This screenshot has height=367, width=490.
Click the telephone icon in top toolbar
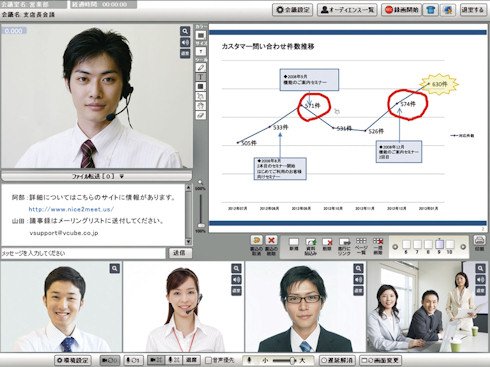coord(431,10)
